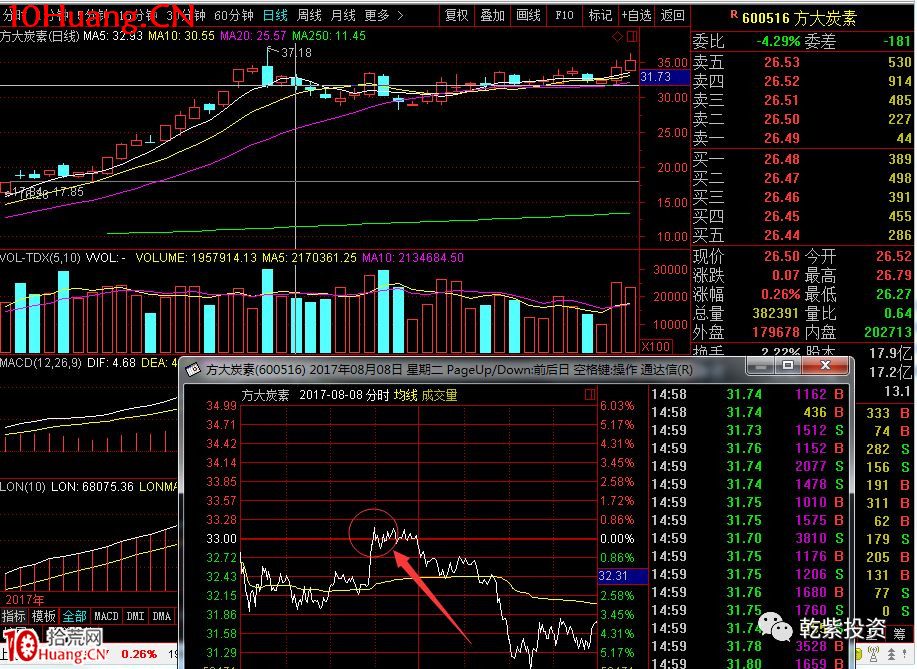This screenshot has height=669, width=917.
Task: Click the layout icon in intraday popup
Action: (x=590, y=394)
